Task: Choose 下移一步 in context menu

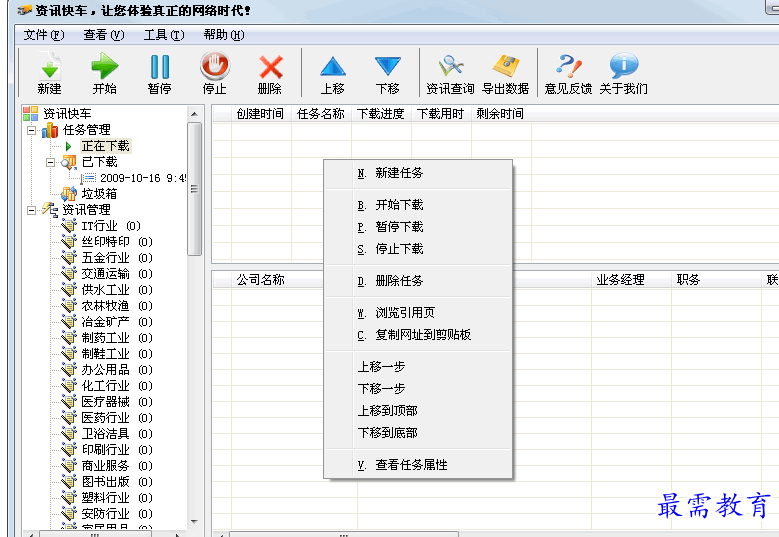Action: click(x=418, y=388)
